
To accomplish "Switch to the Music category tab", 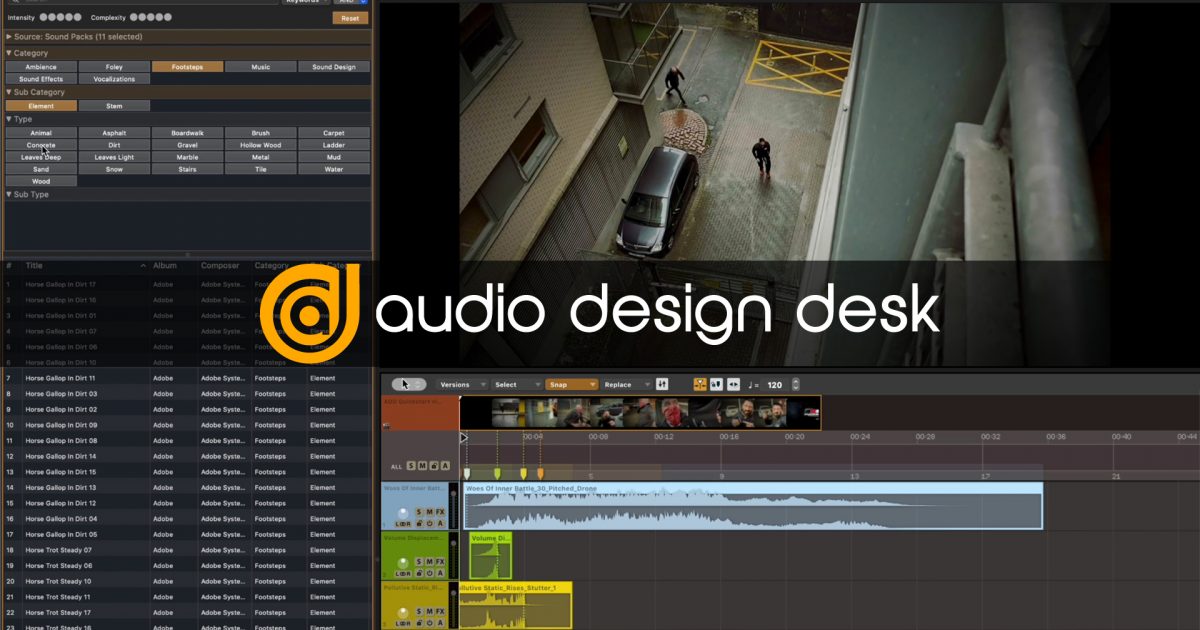I will pos(260,66).
